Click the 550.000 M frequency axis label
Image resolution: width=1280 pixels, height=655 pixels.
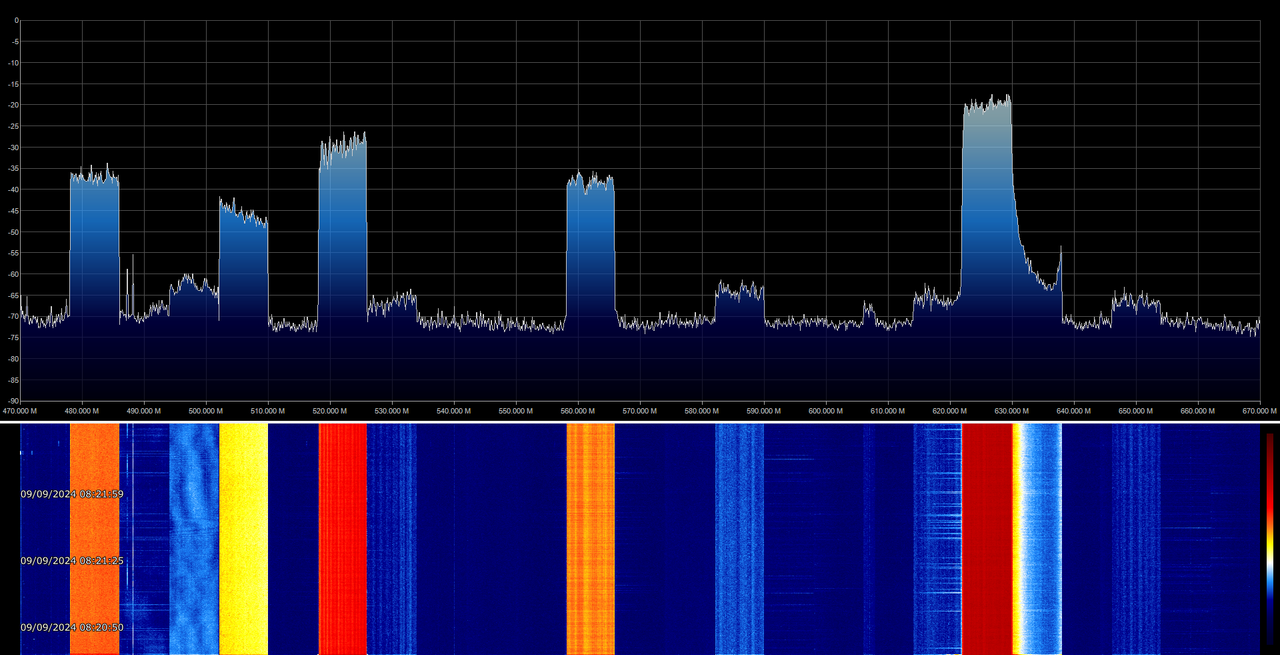pyautogui.click(x=516, y=411)
